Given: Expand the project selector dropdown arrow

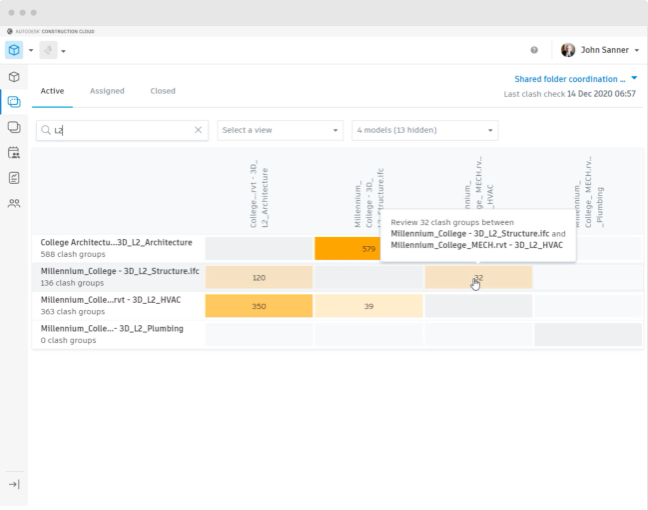Looking at the screenshot, I should click(63, 51).
